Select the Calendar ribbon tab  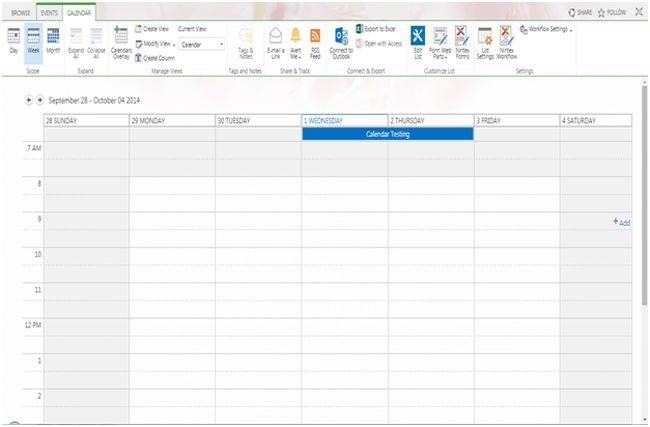79,13
